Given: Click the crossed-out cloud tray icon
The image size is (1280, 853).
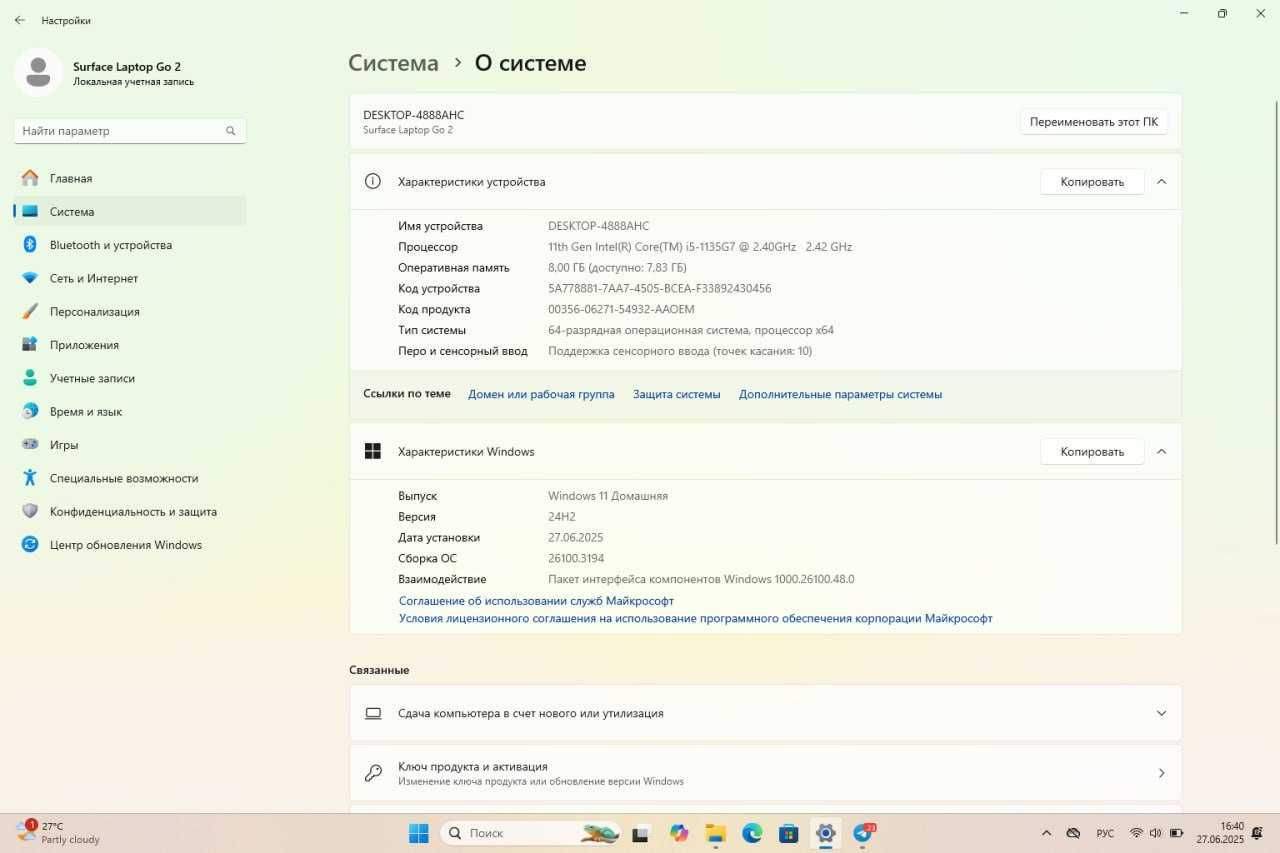Looking at the screenshot, I should pos(1073,833).
